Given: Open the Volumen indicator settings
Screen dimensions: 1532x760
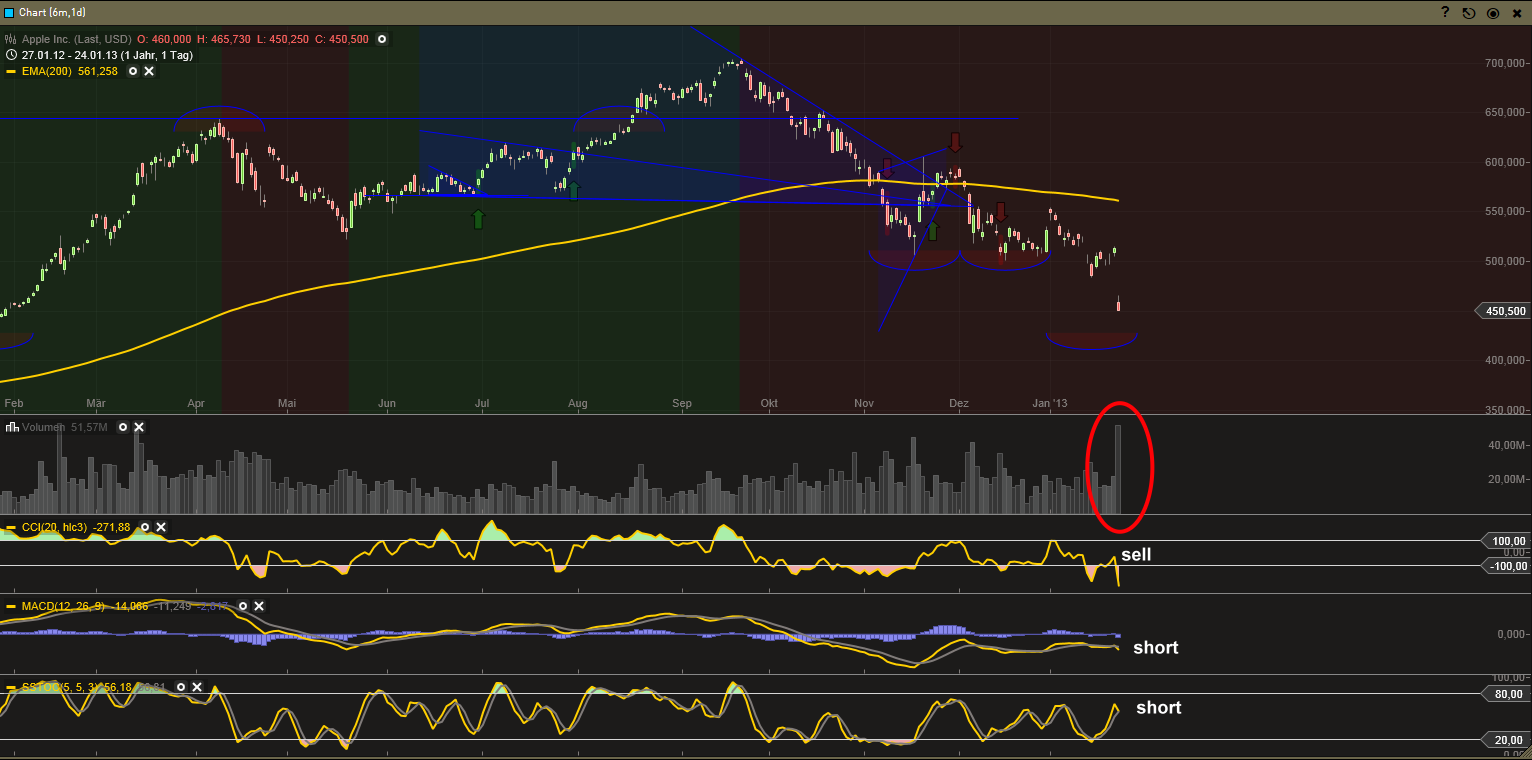Looking at the screenshot, I should click(x=123, y=427).
